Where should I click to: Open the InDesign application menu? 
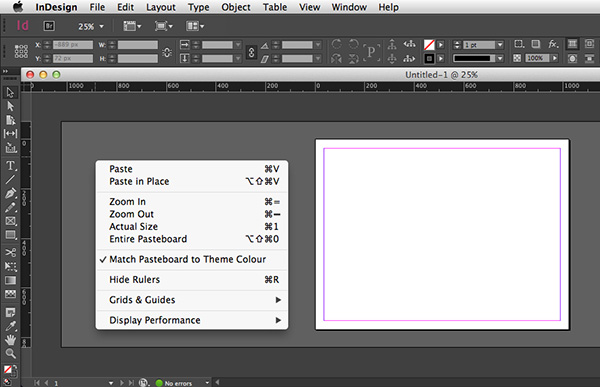point(56,7)
